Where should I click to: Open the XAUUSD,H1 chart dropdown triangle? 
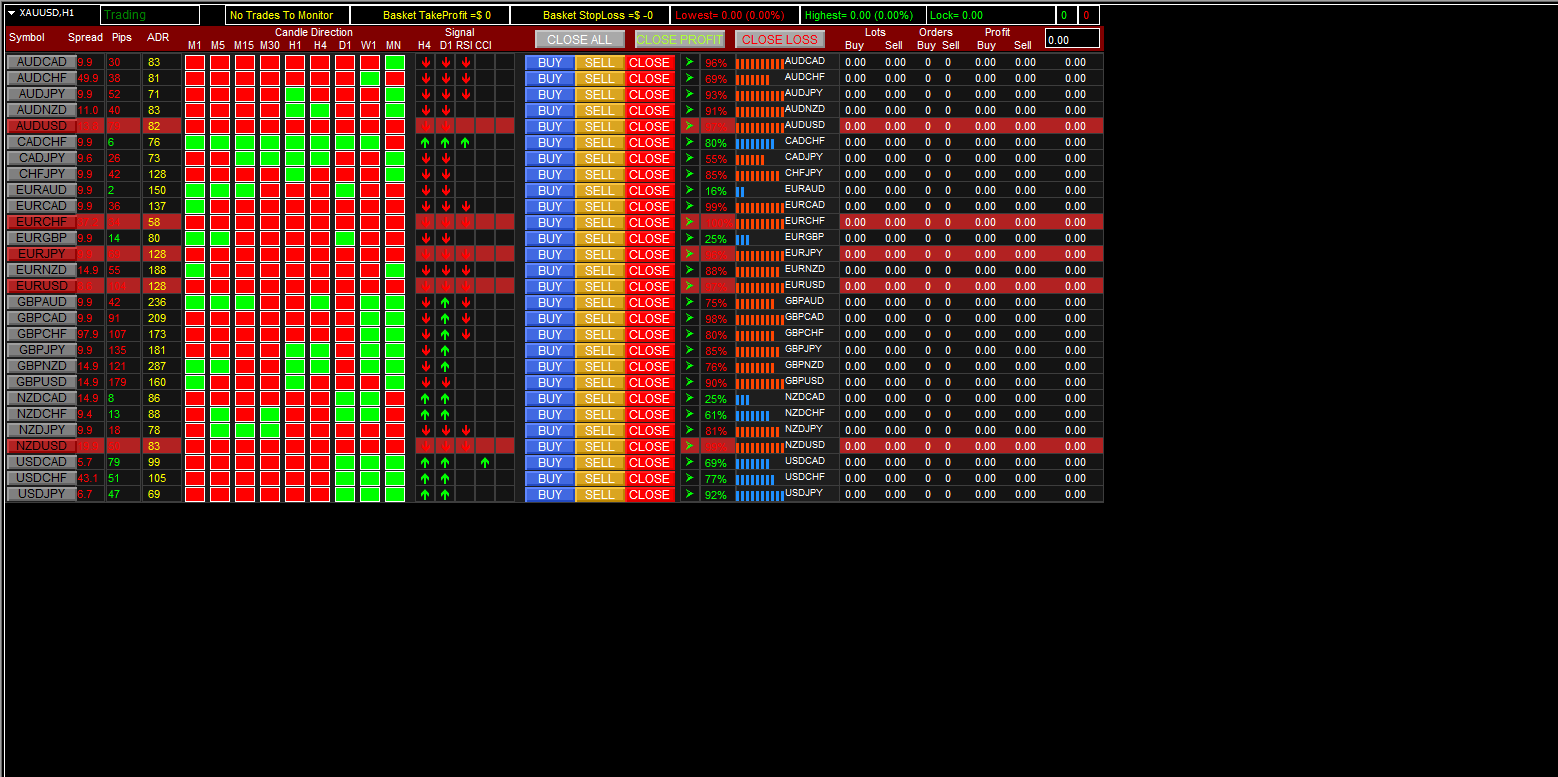(11, 13)
